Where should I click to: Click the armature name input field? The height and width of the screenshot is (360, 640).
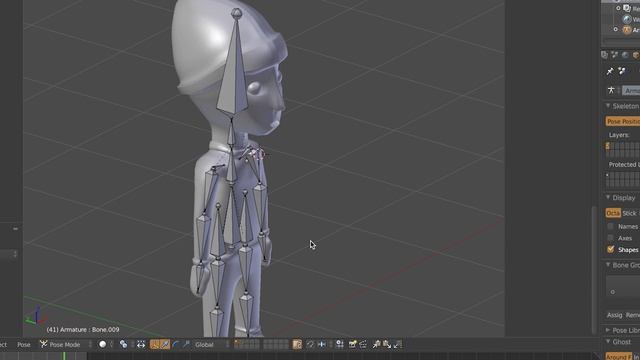click(631, 91)
